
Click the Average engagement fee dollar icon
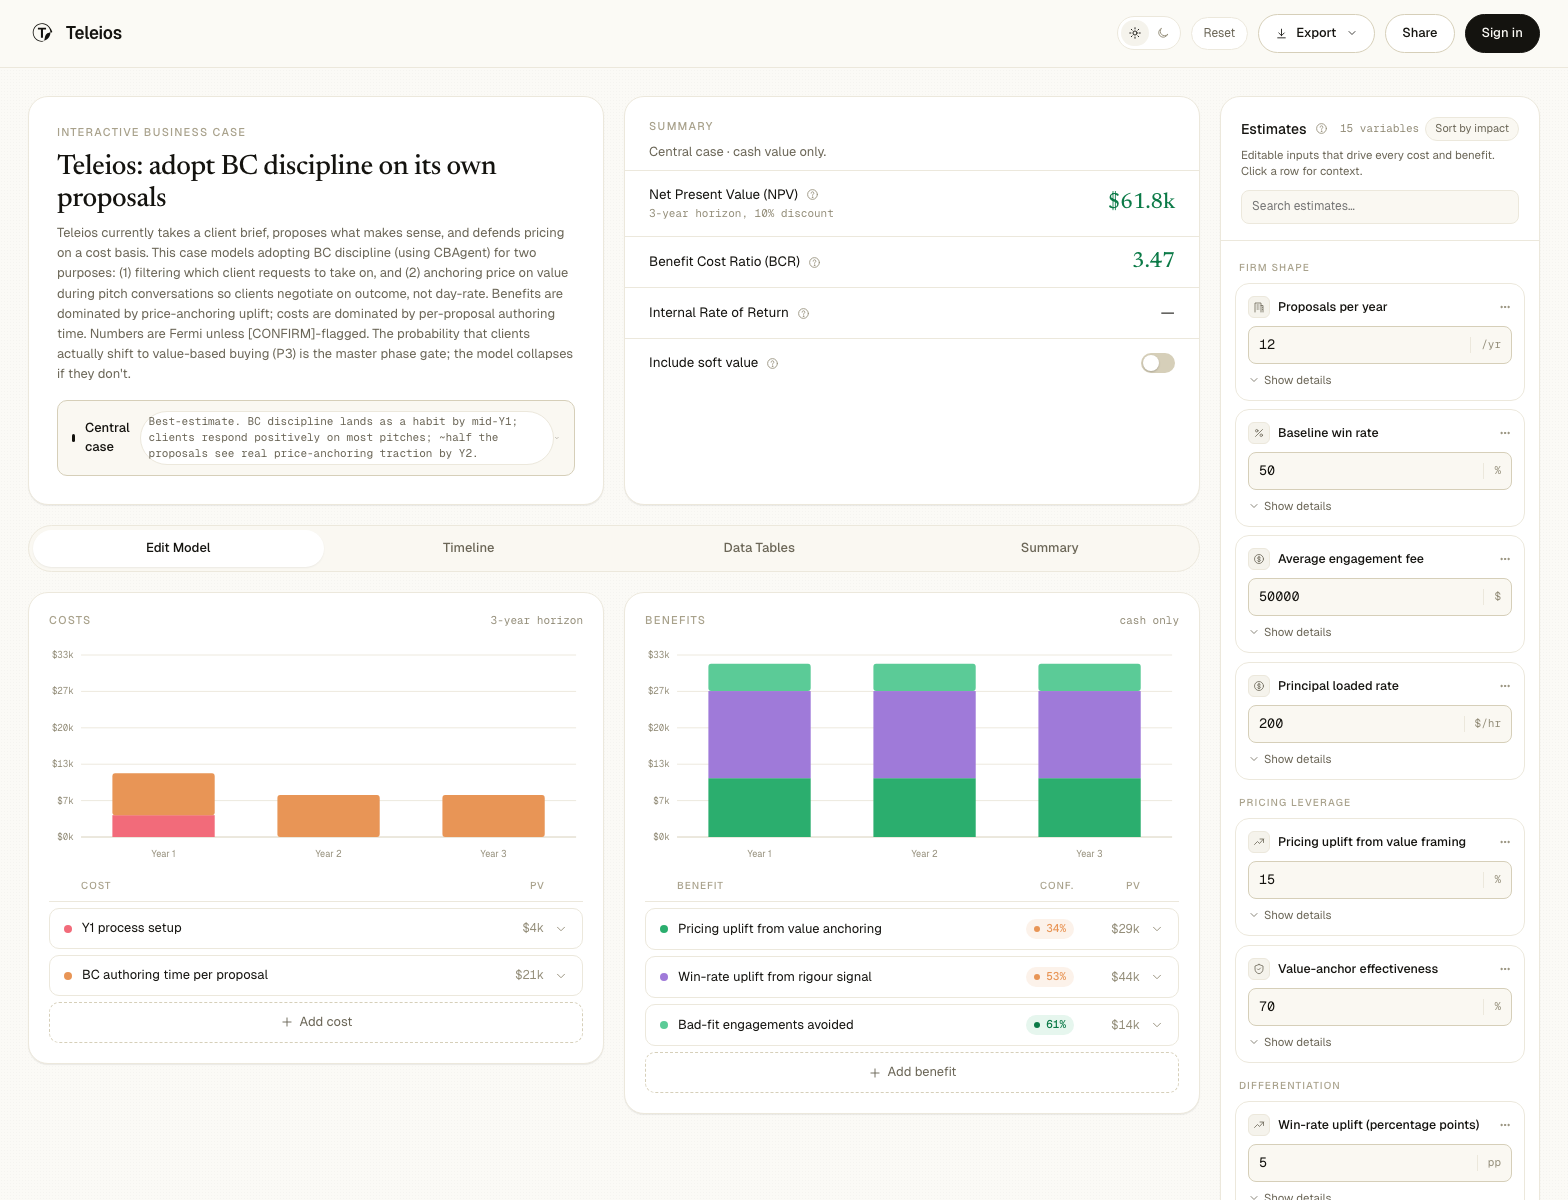(x=1259, y=559)
